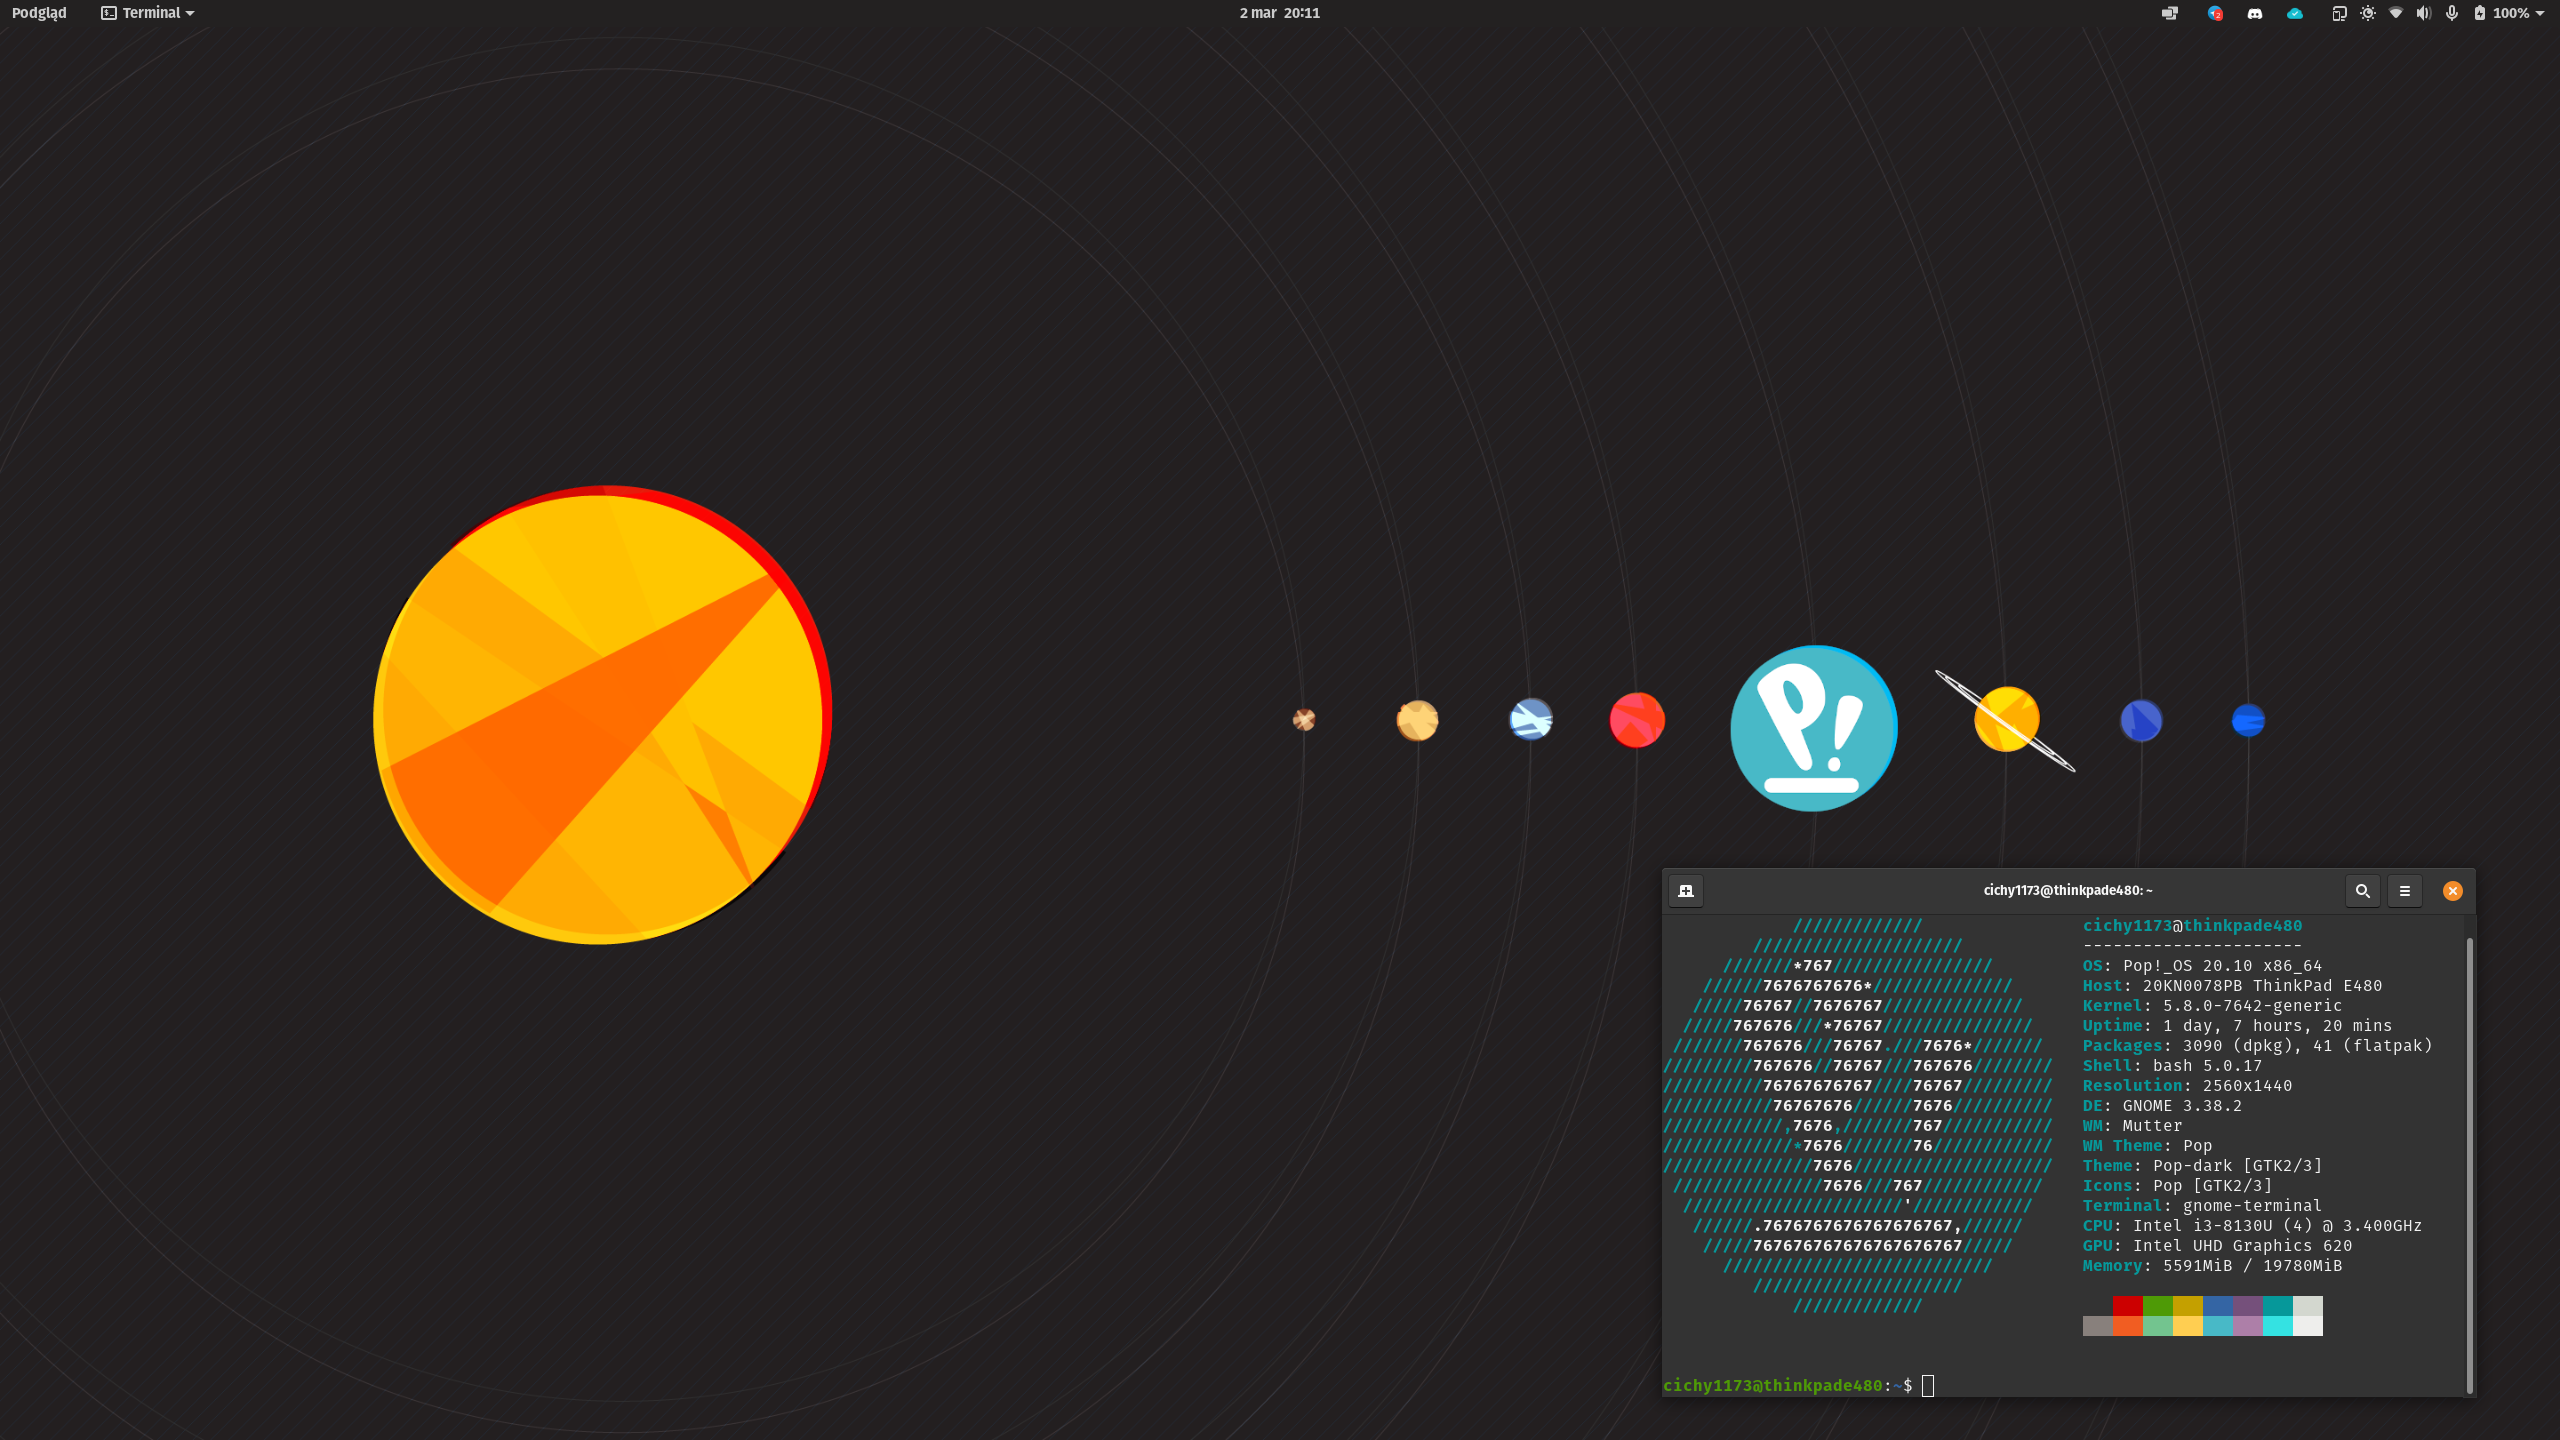Screen dimensions: 2560x1440
Task: Click the terminal prompt cursor line
Action: point(1927,1385)
